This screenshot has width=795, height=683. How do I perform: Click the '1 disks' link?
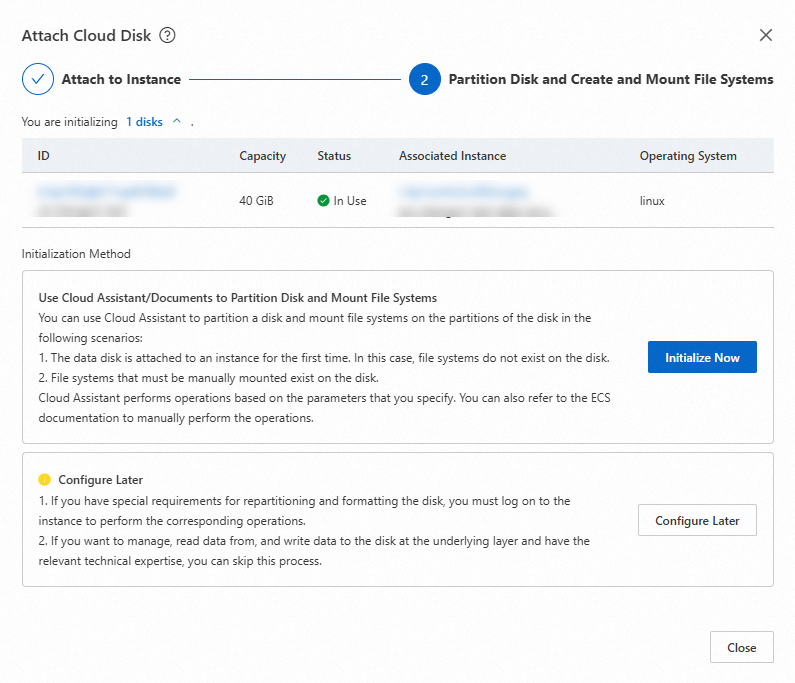tap(144, 122)
